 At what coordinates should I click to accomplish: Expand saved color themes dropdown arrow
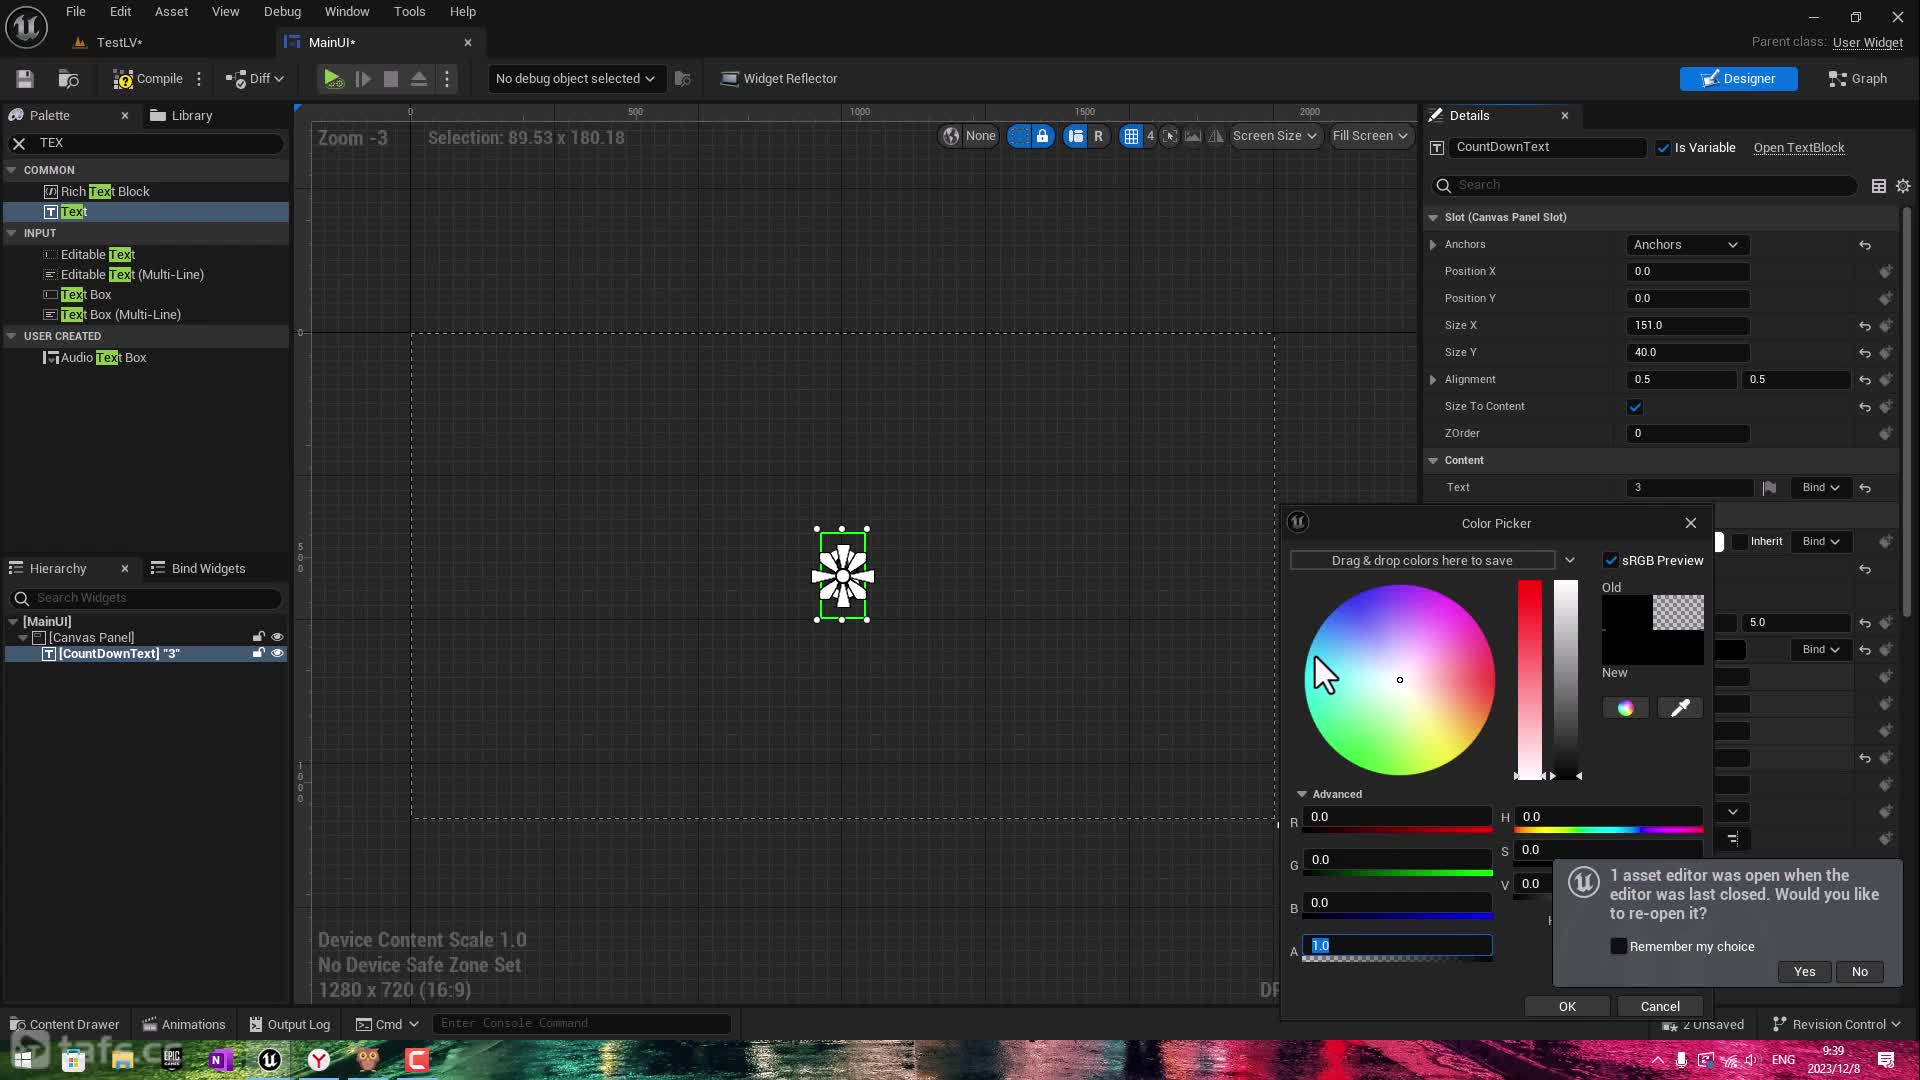(1570, 560)
